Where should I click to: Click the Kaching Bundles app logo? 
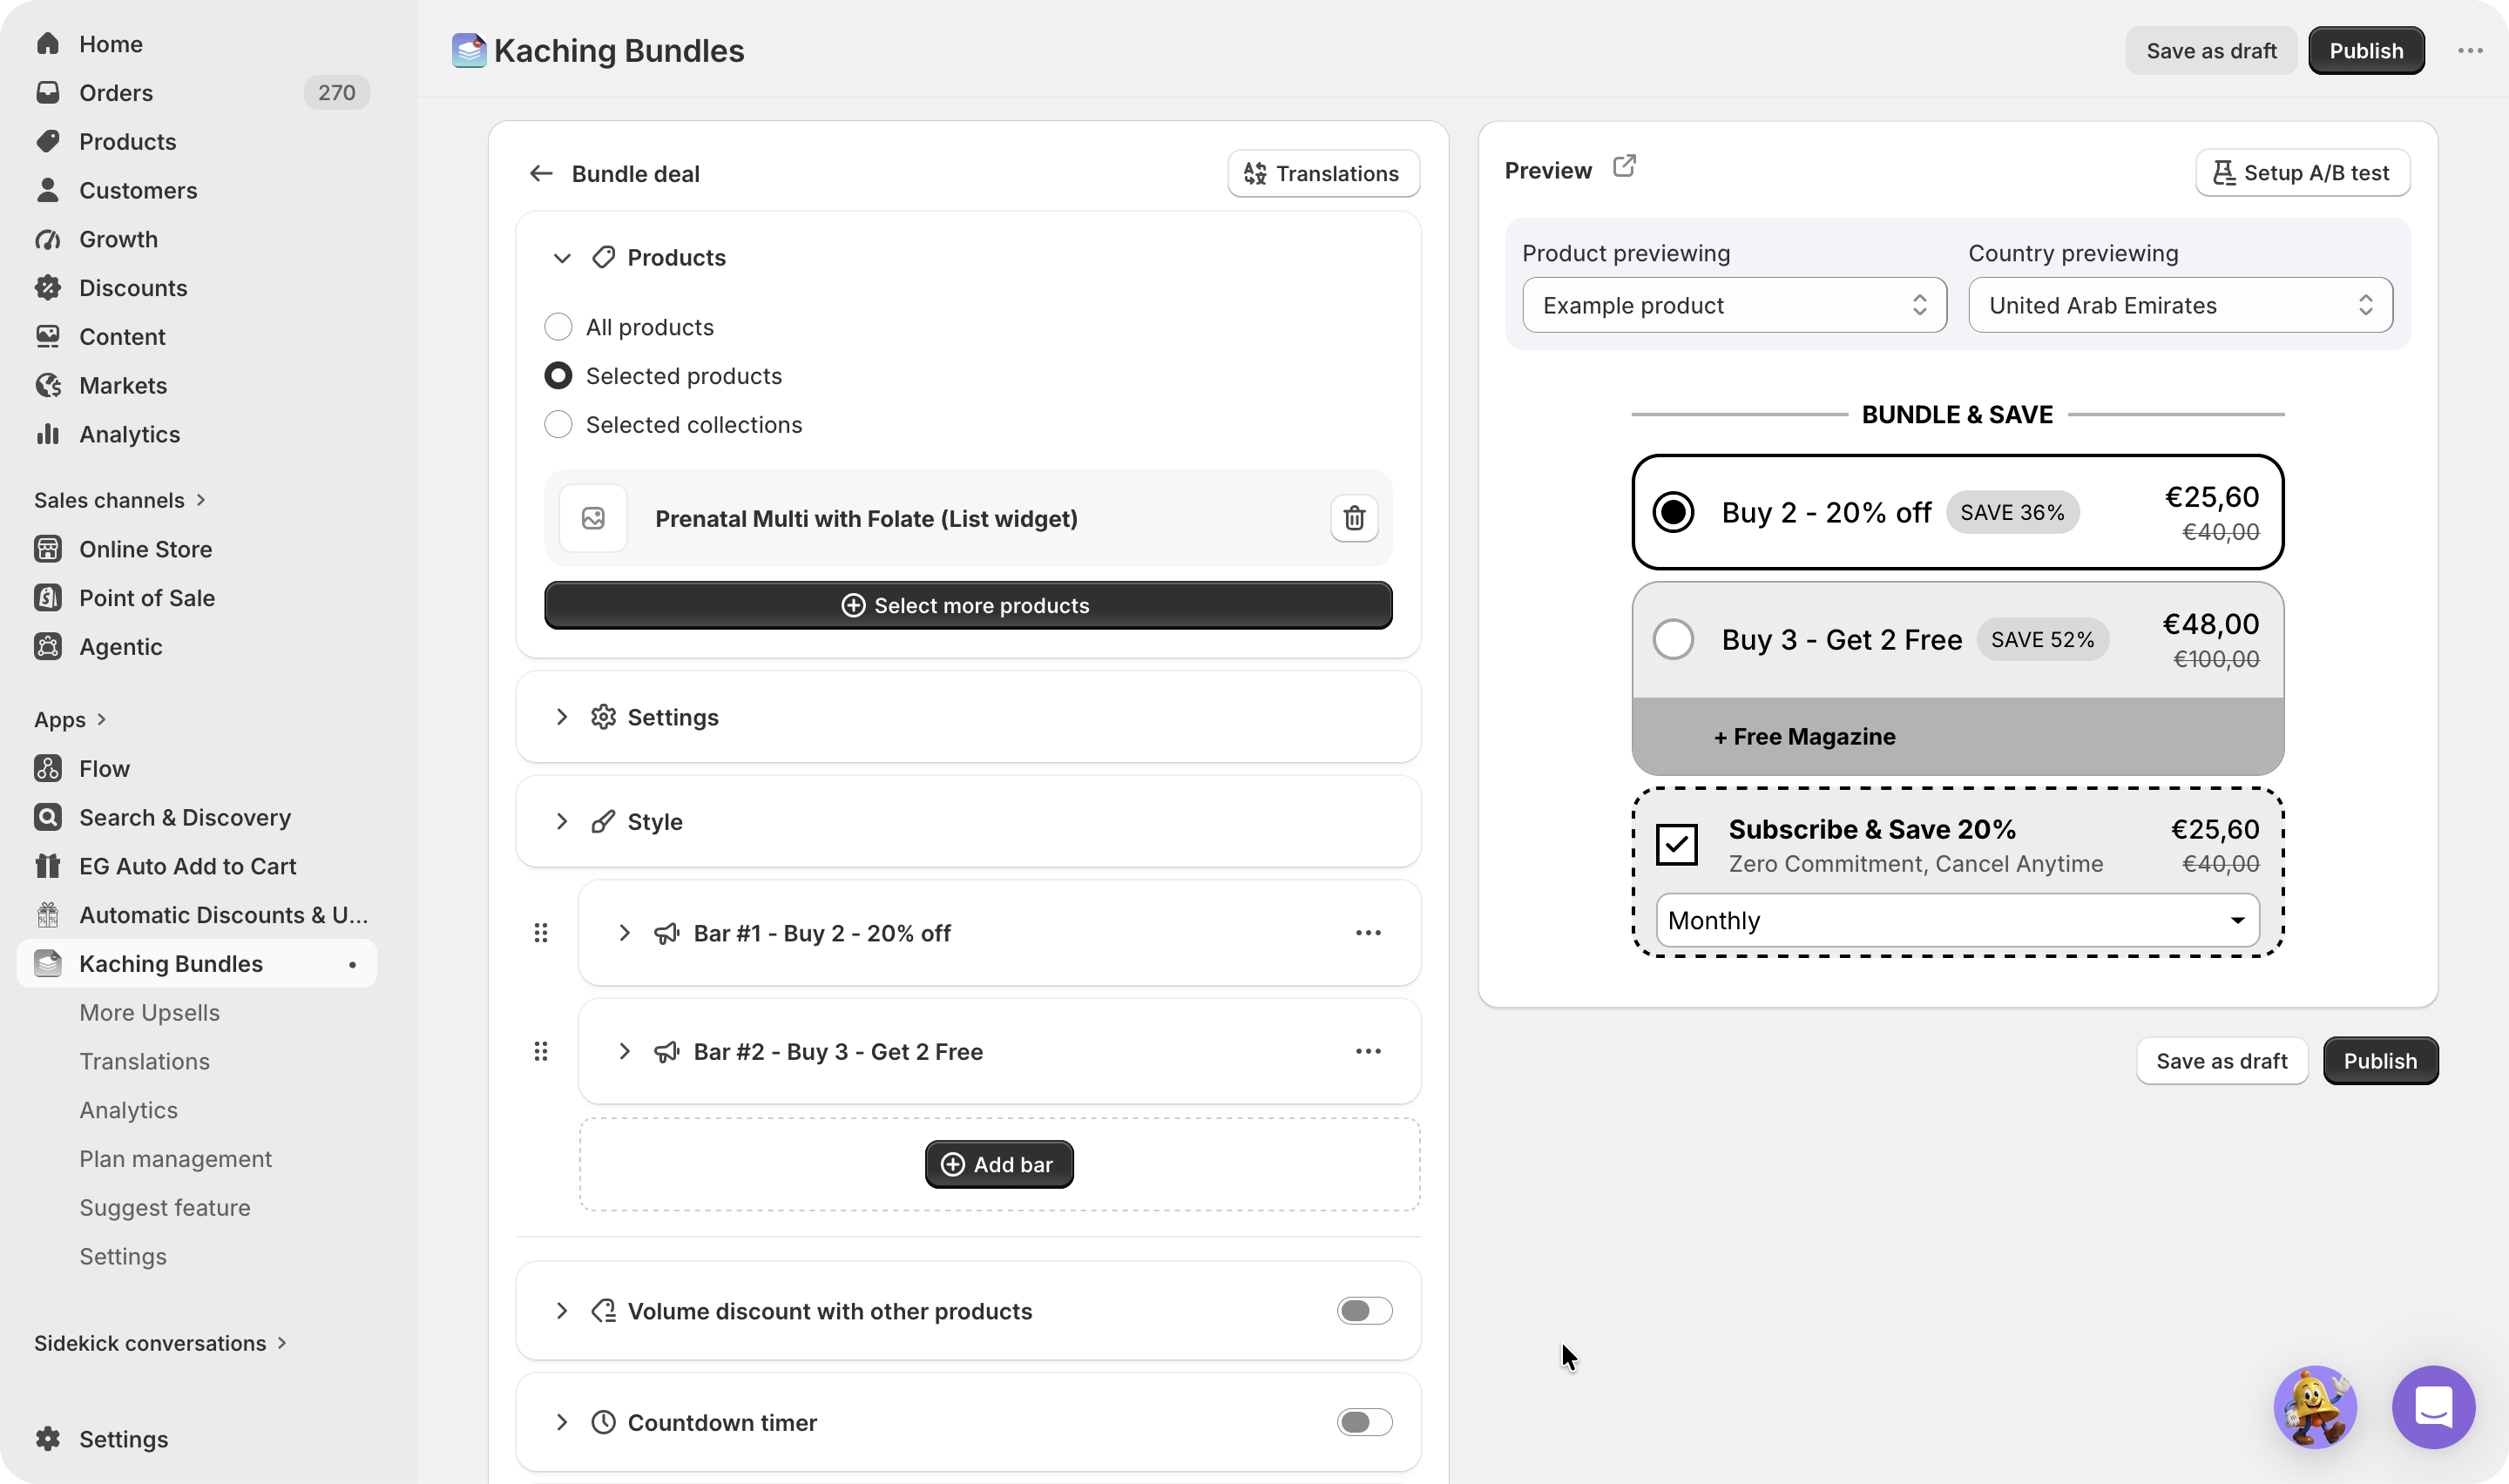pos(469,51)
